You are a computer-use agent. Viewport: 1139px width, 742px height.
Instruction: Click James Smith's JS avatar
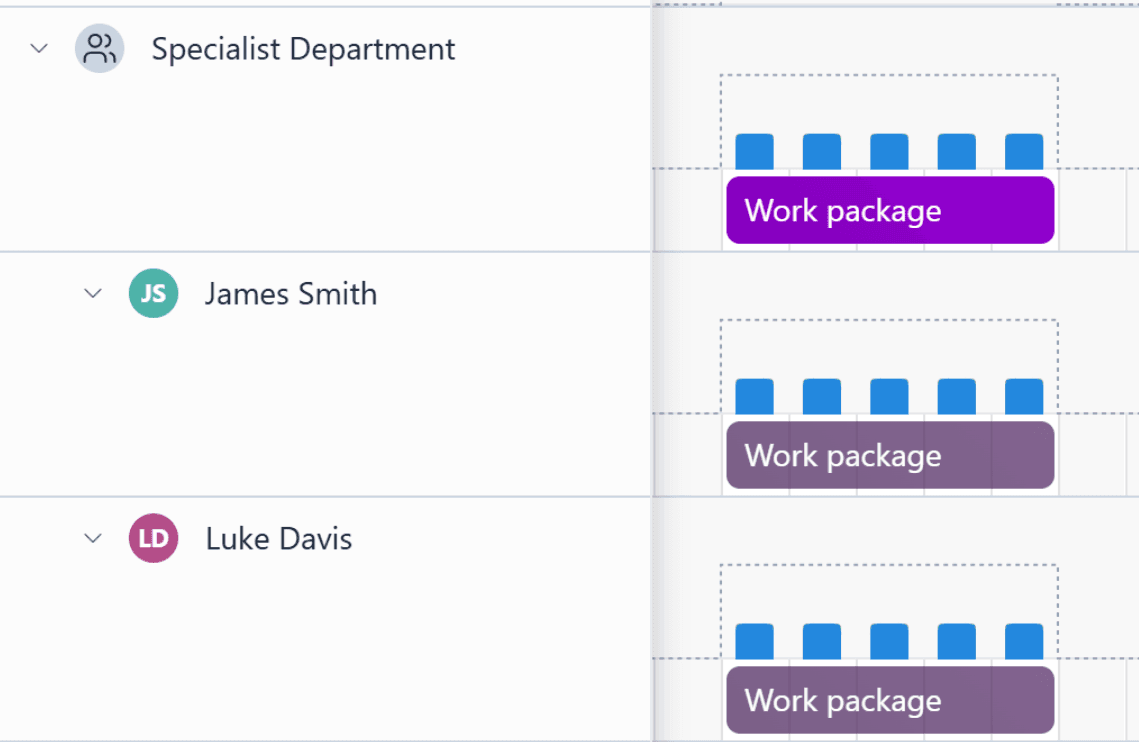[x=153, y=294]
